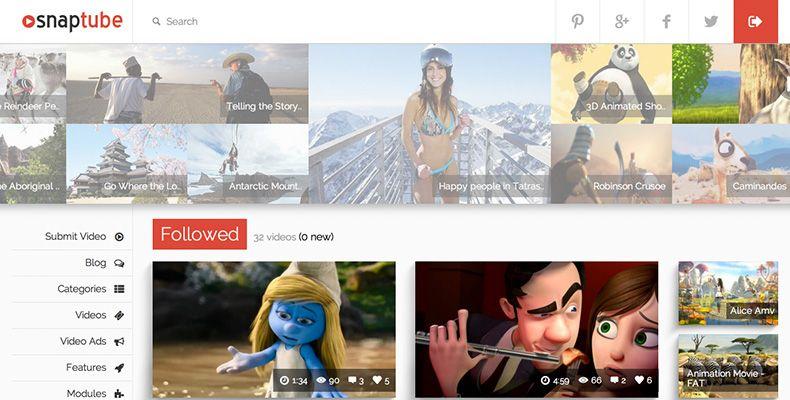Open the Alice Amv thumbnail
Screen dimensions: 790x400
[x=728, y=293]
